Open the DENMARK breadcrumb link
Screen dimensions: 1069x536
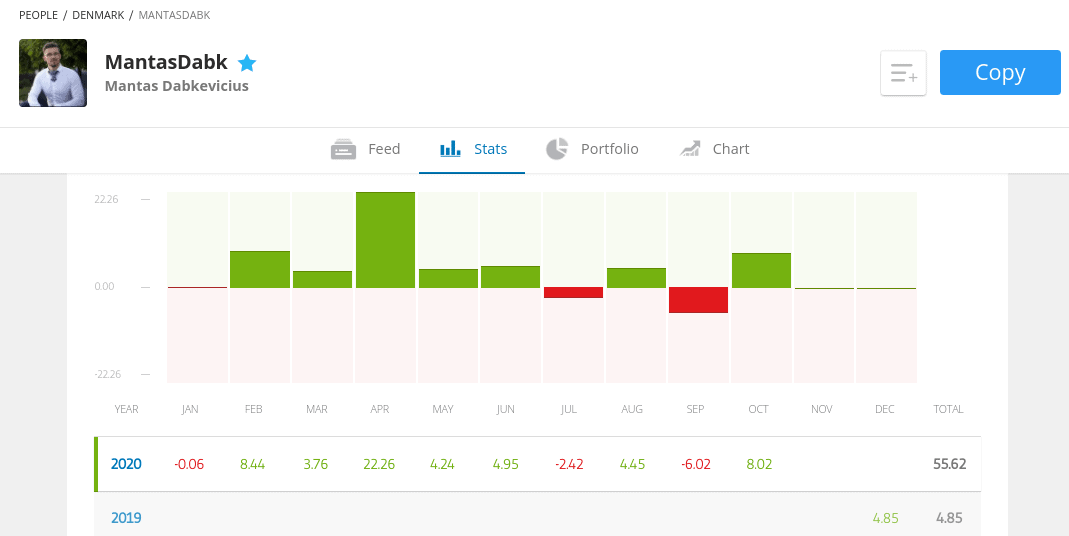click(98, 15)
